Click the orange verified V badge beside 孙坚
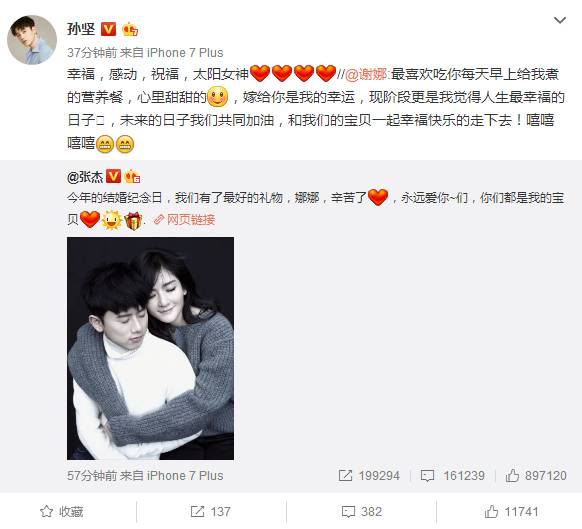This screenshot has height=529, width=582. point(108,29)
